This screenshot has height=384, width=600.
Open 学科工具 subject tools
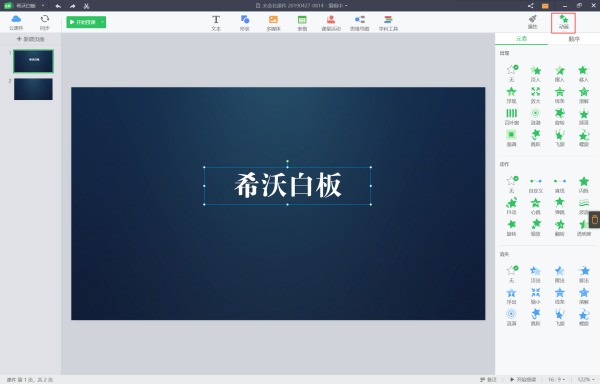(388, 23)
